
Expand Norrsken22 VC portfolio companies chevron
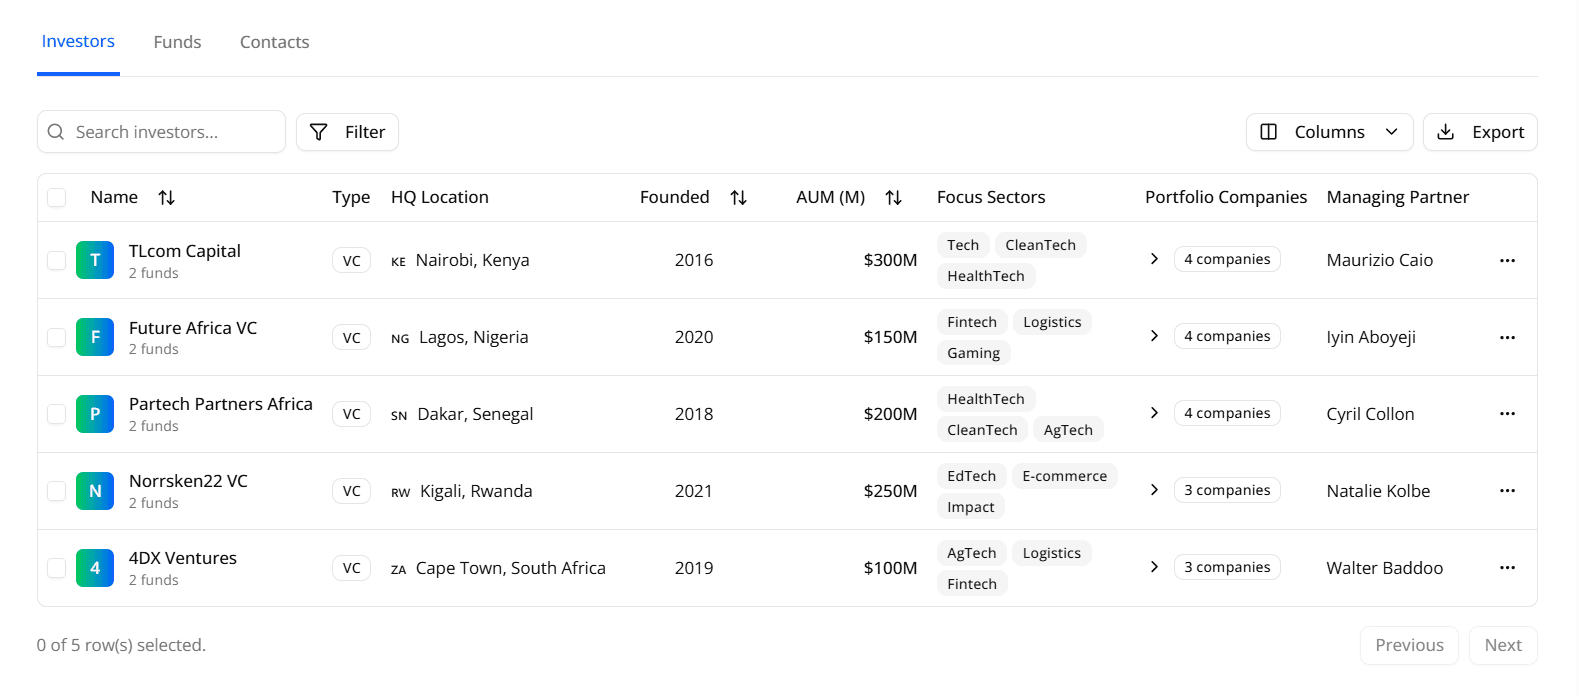coord(1154,490)
